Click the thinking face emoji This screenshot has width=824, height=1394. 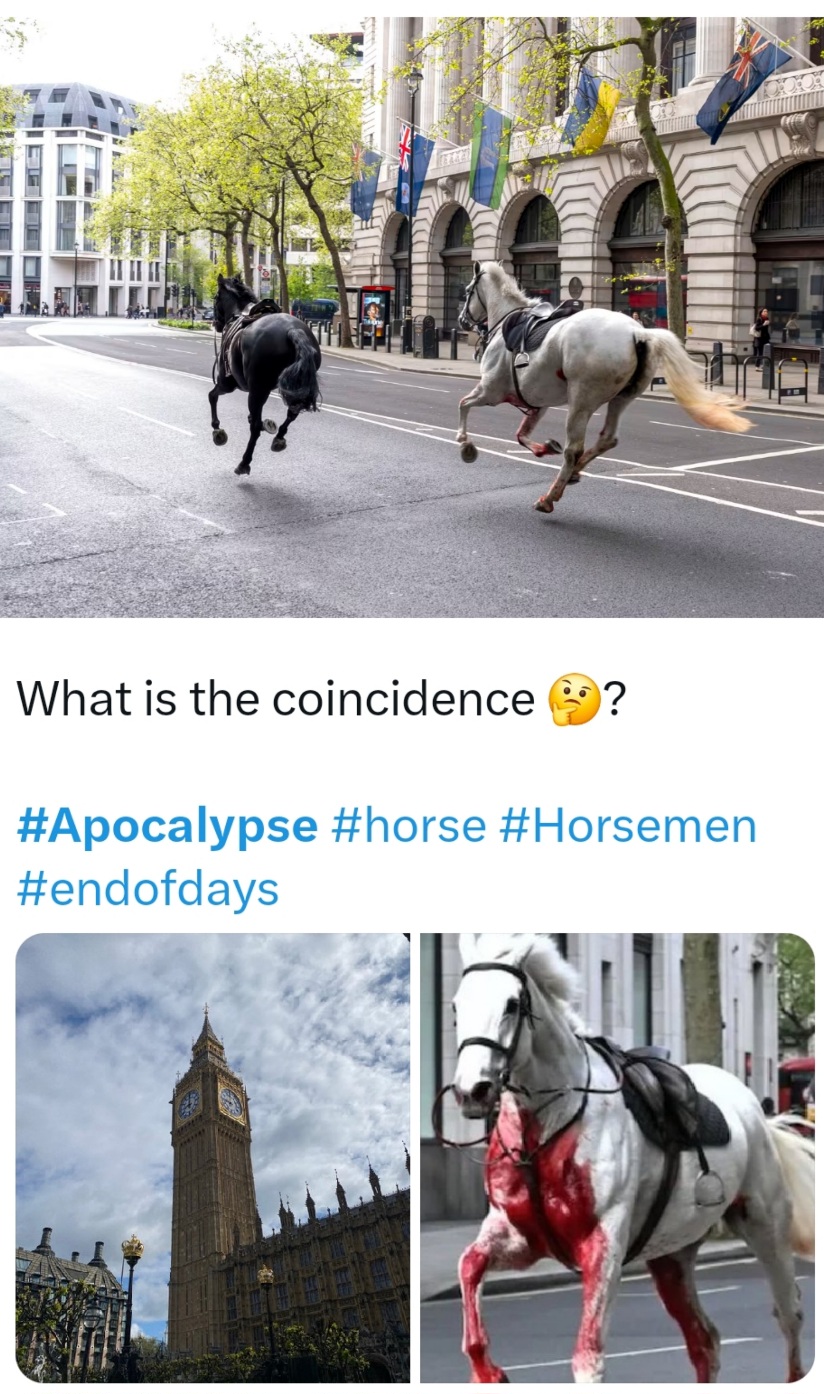[x=574, y=699]
